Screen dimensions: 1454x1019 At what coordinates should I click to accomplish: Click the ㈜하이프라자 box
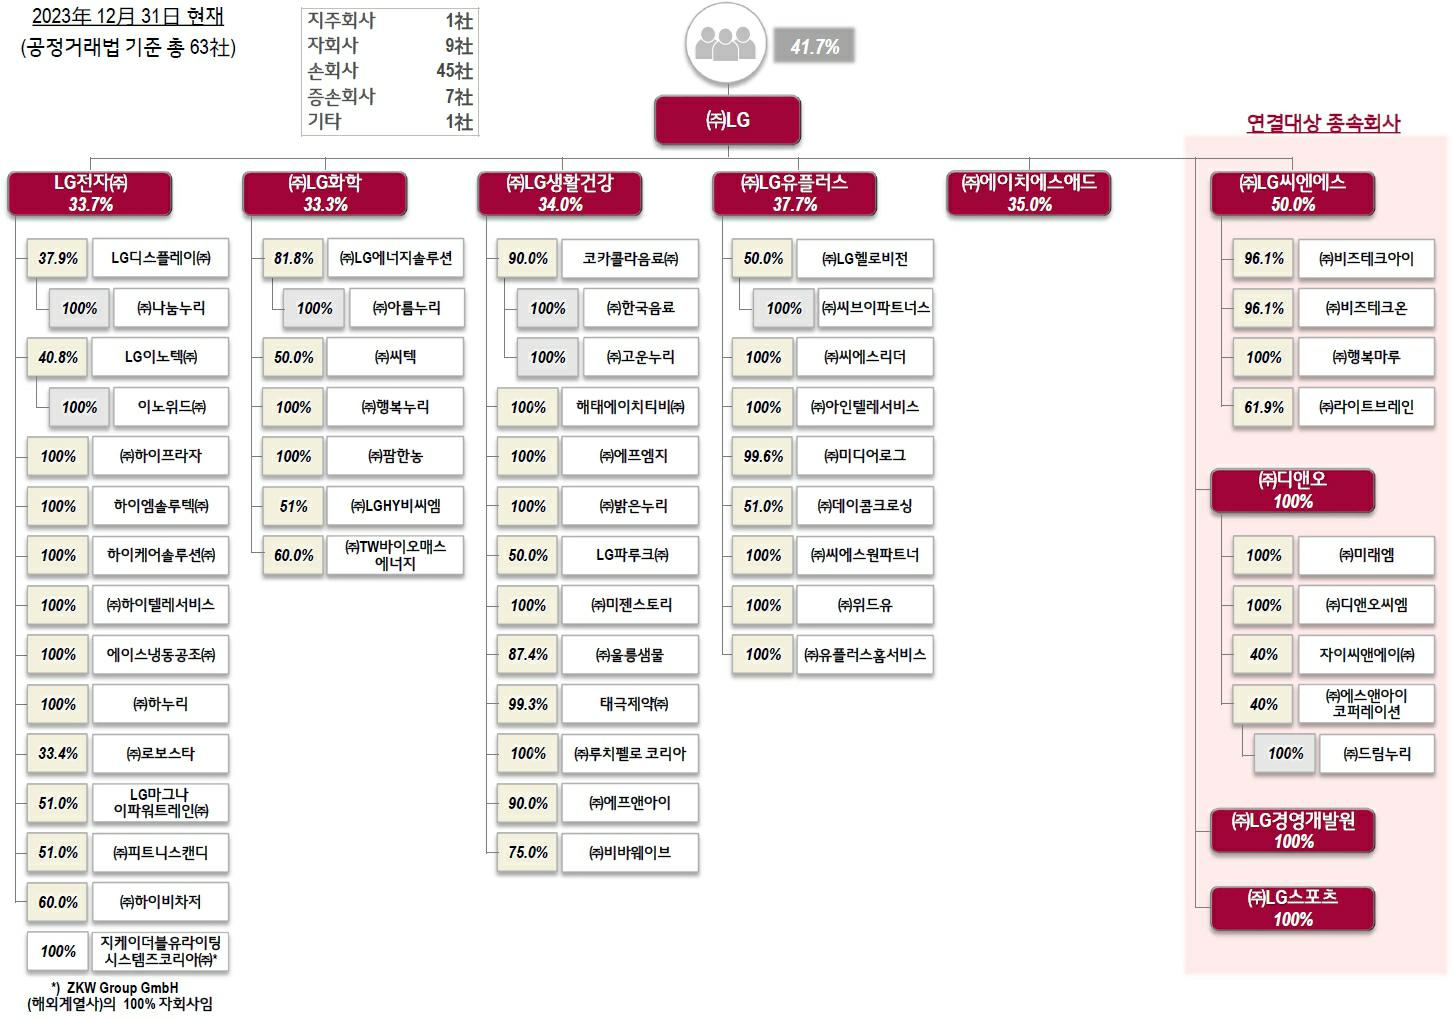pos(160,456)
